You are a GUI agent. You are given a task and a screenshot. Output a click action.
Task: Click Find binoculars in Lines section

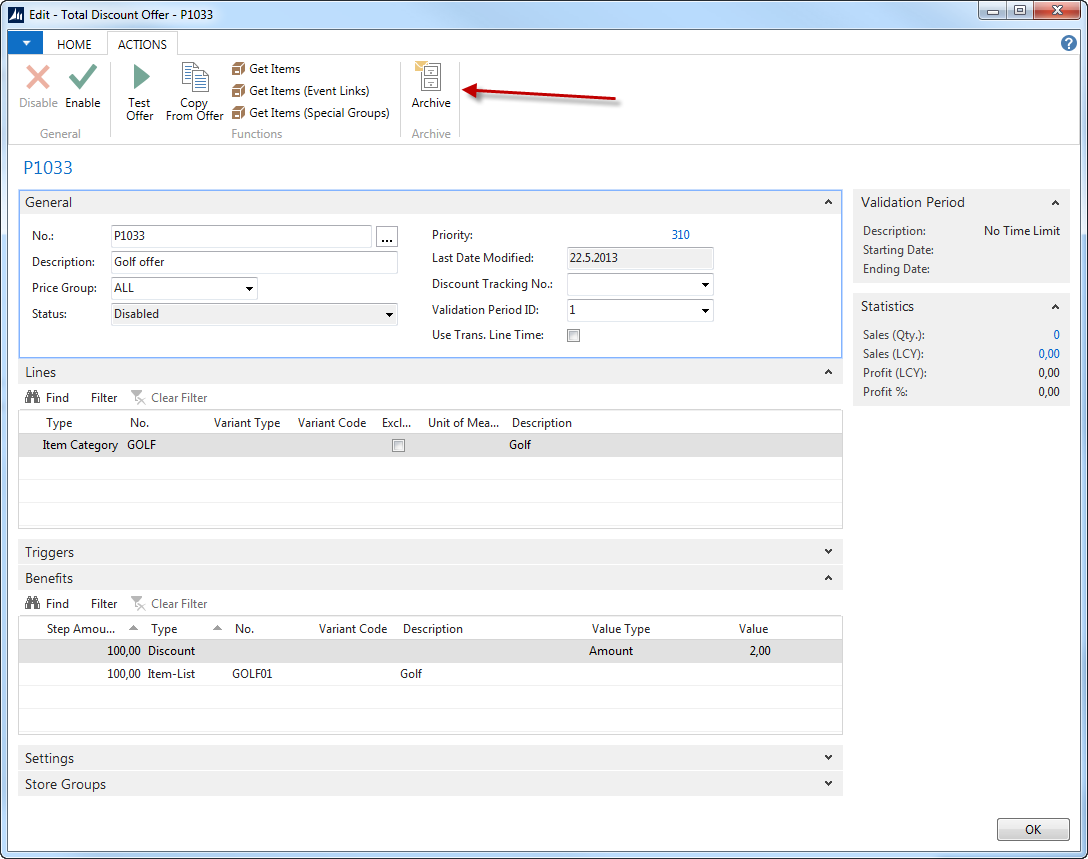[x=33, y=398]
